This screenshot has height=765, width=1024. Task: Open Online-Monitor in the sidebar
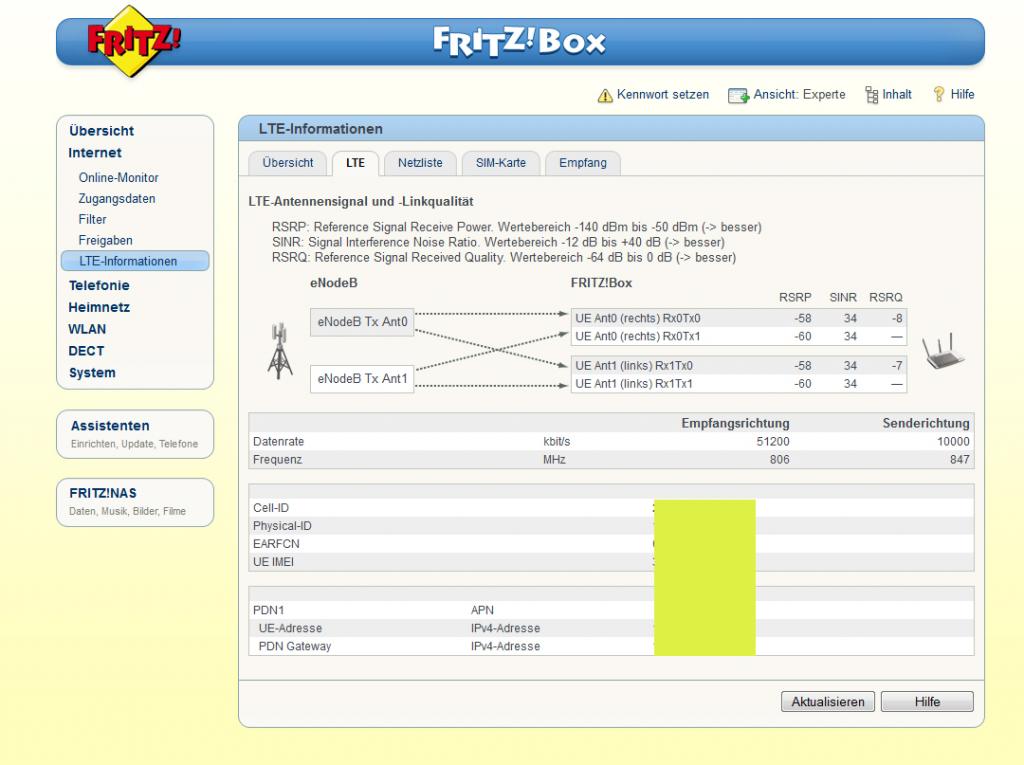118,178
